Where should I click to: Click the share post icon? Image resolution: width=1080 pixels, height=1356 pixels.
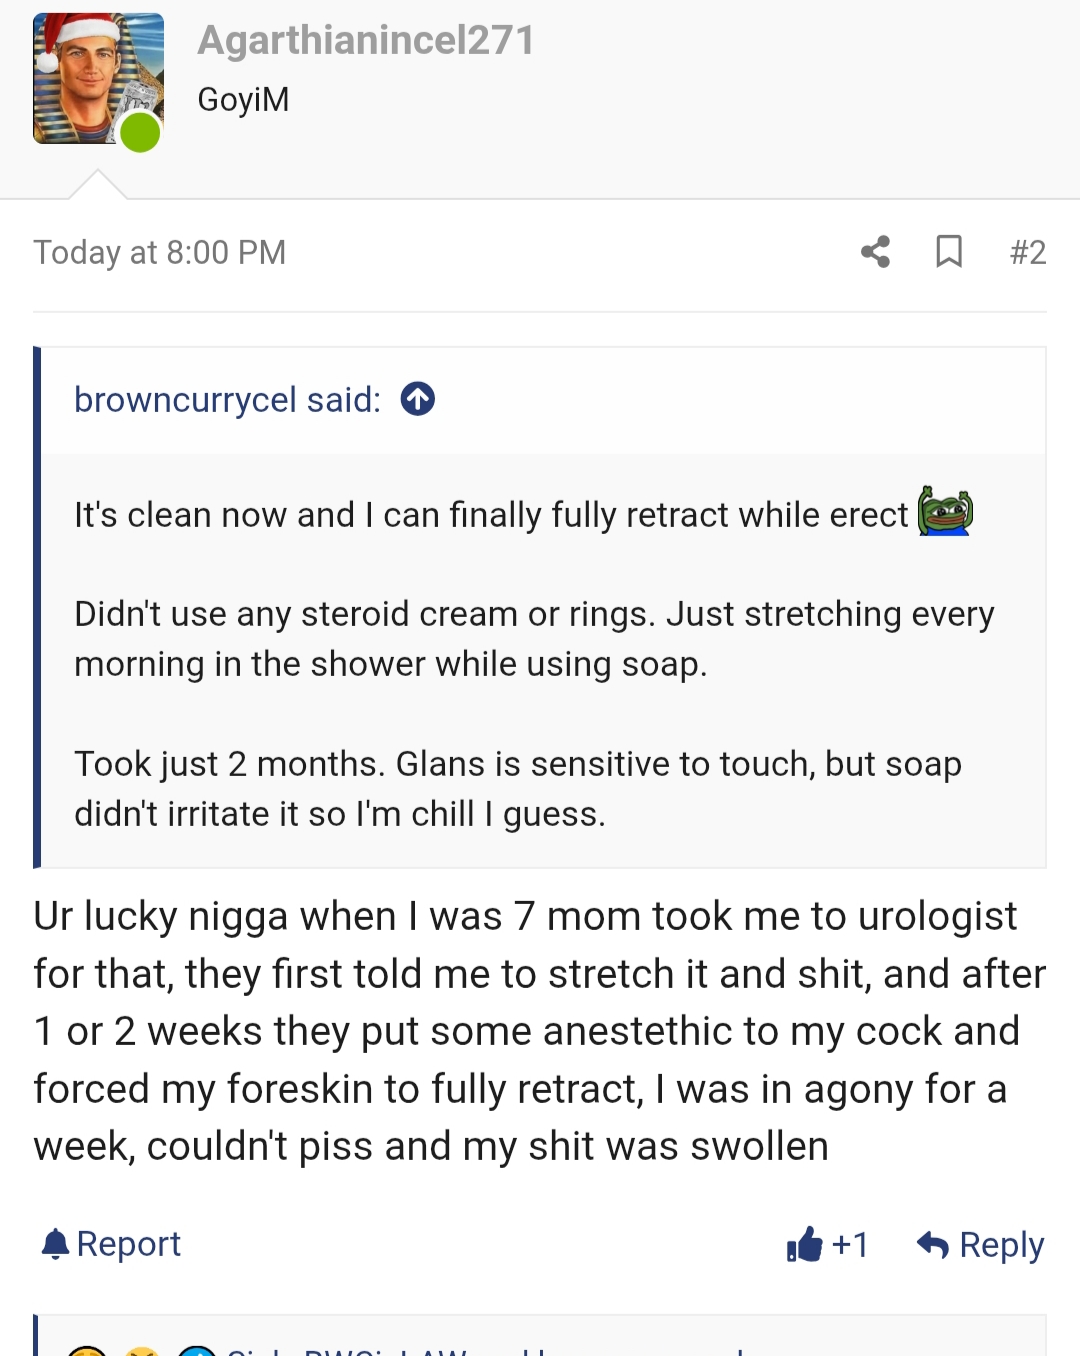pos(875,252)
